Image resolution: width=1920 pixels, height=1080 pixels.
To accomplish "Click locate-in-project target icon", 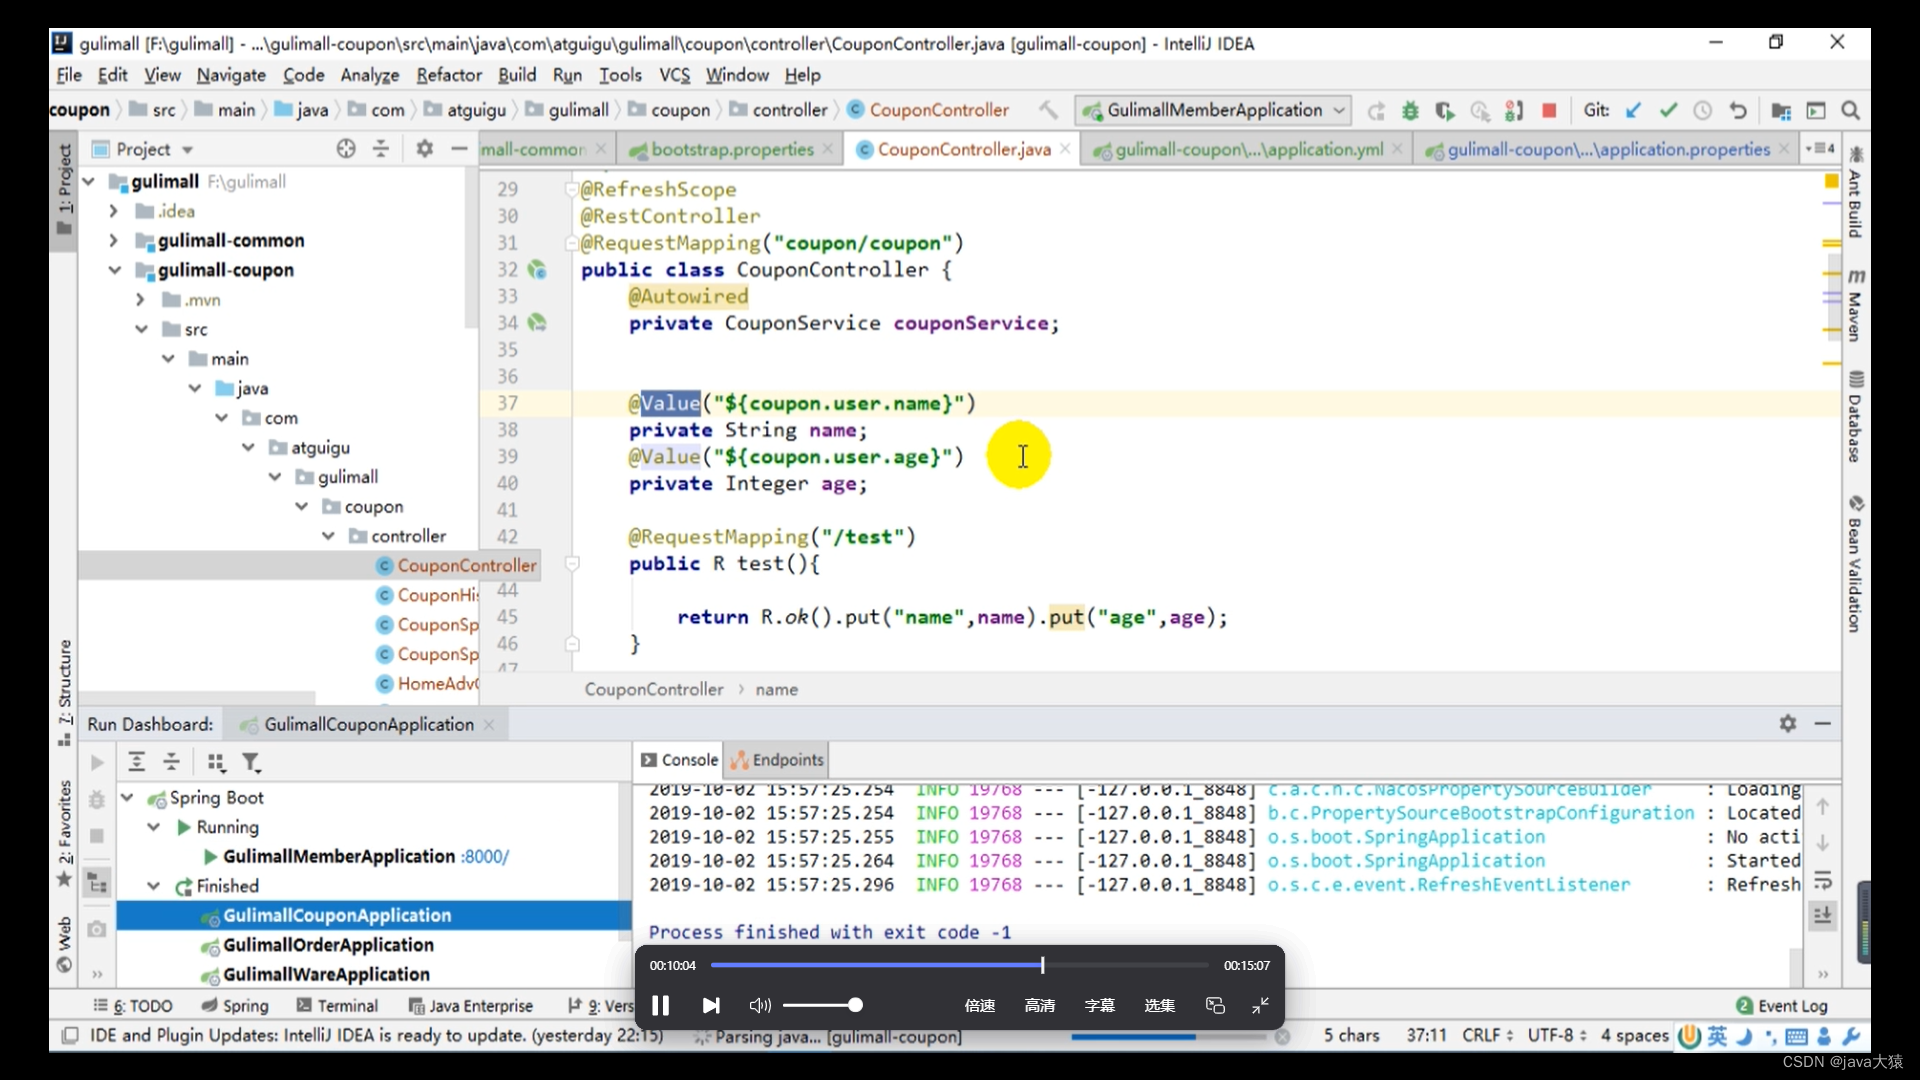I will pyautogui.click(x=346, y=149).
